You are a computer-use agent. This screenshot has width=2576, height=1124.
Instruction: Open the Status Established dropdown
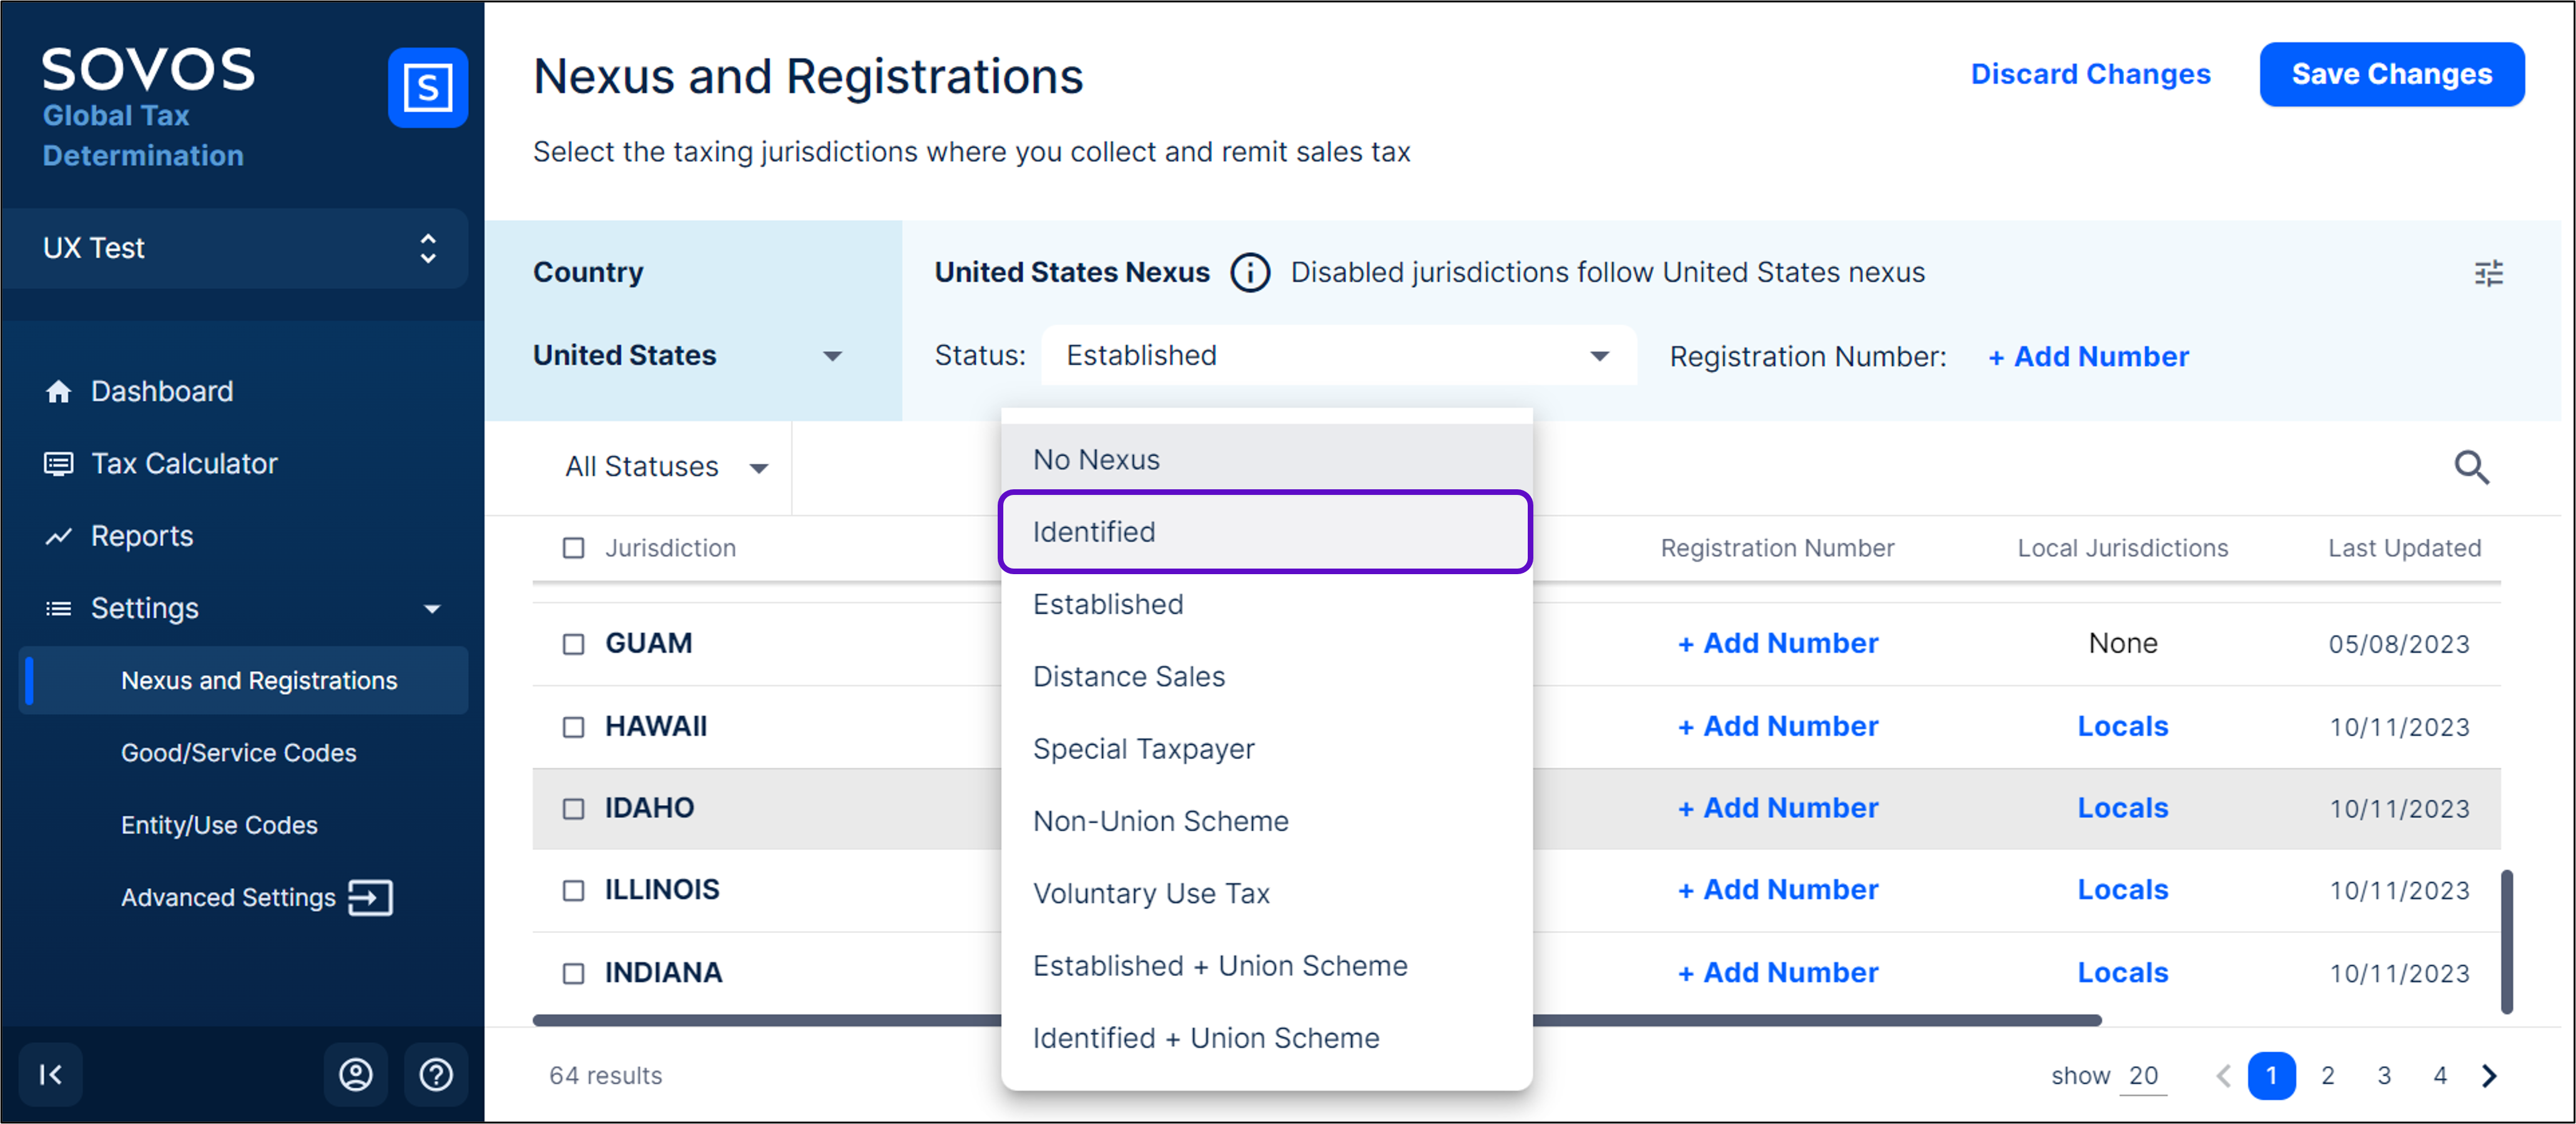coord(1339,356)
